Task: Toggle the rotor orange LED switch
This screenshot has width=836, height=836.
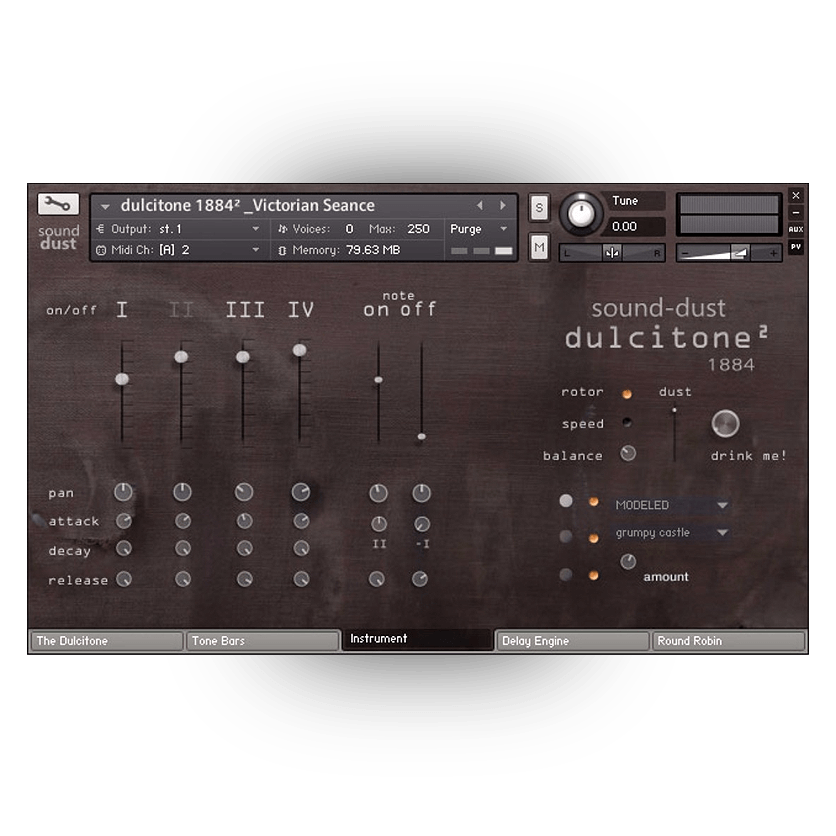Action: click(x=627, y=394)
